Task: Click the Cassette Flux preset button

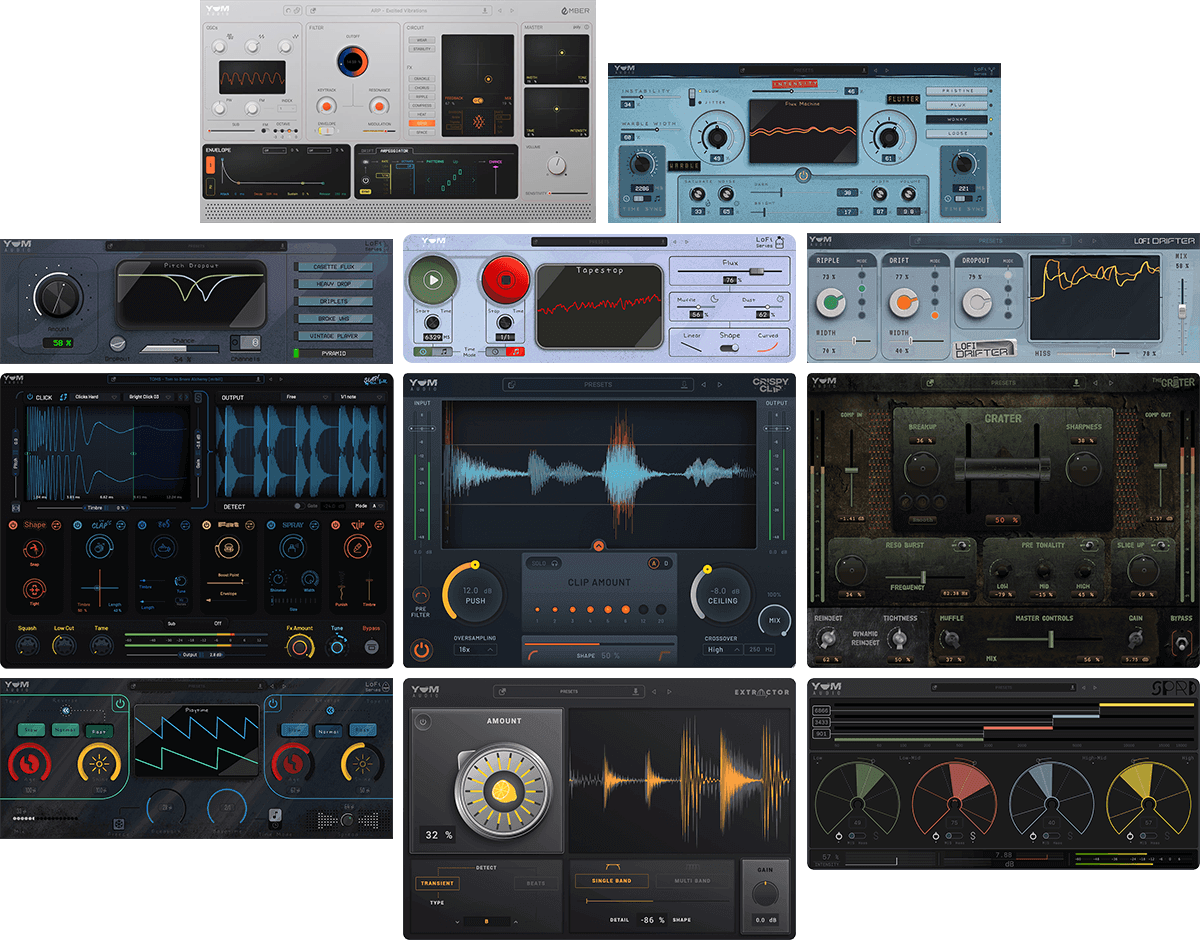Action: click(333, 267)
